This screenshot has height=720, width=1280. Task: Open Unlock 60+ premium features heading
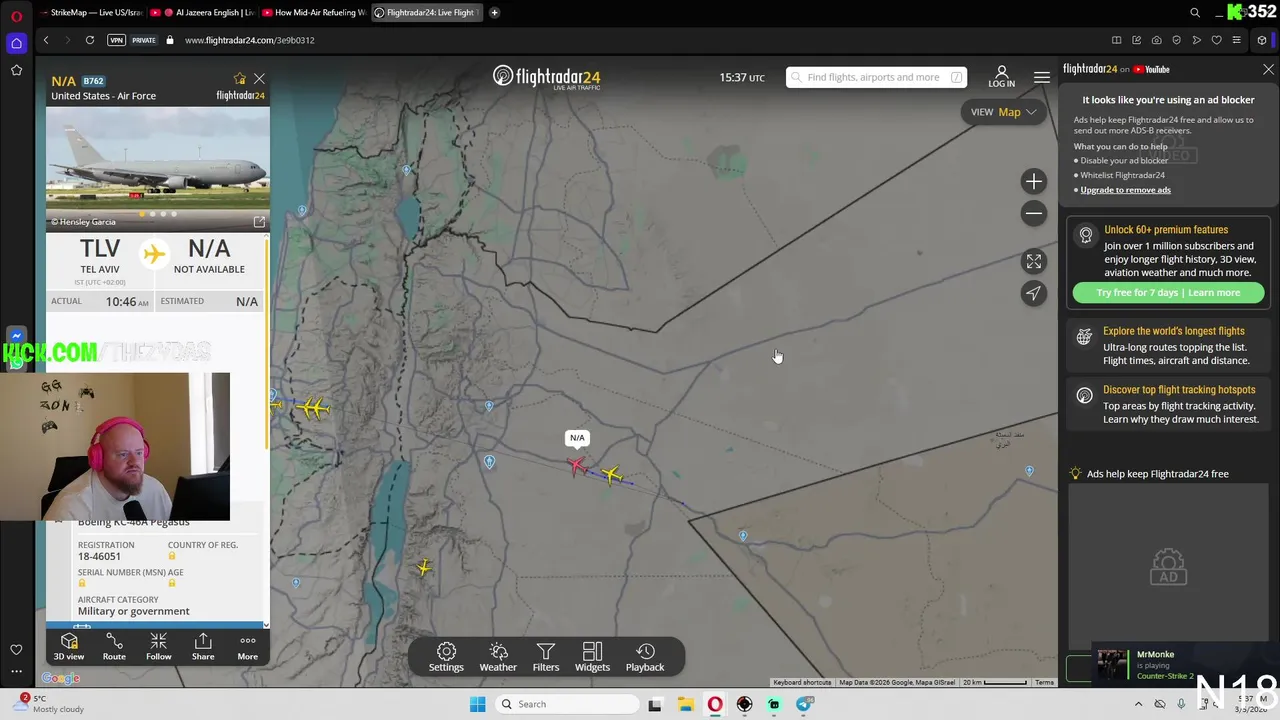pyautogui.click(x=1166, y=230)
